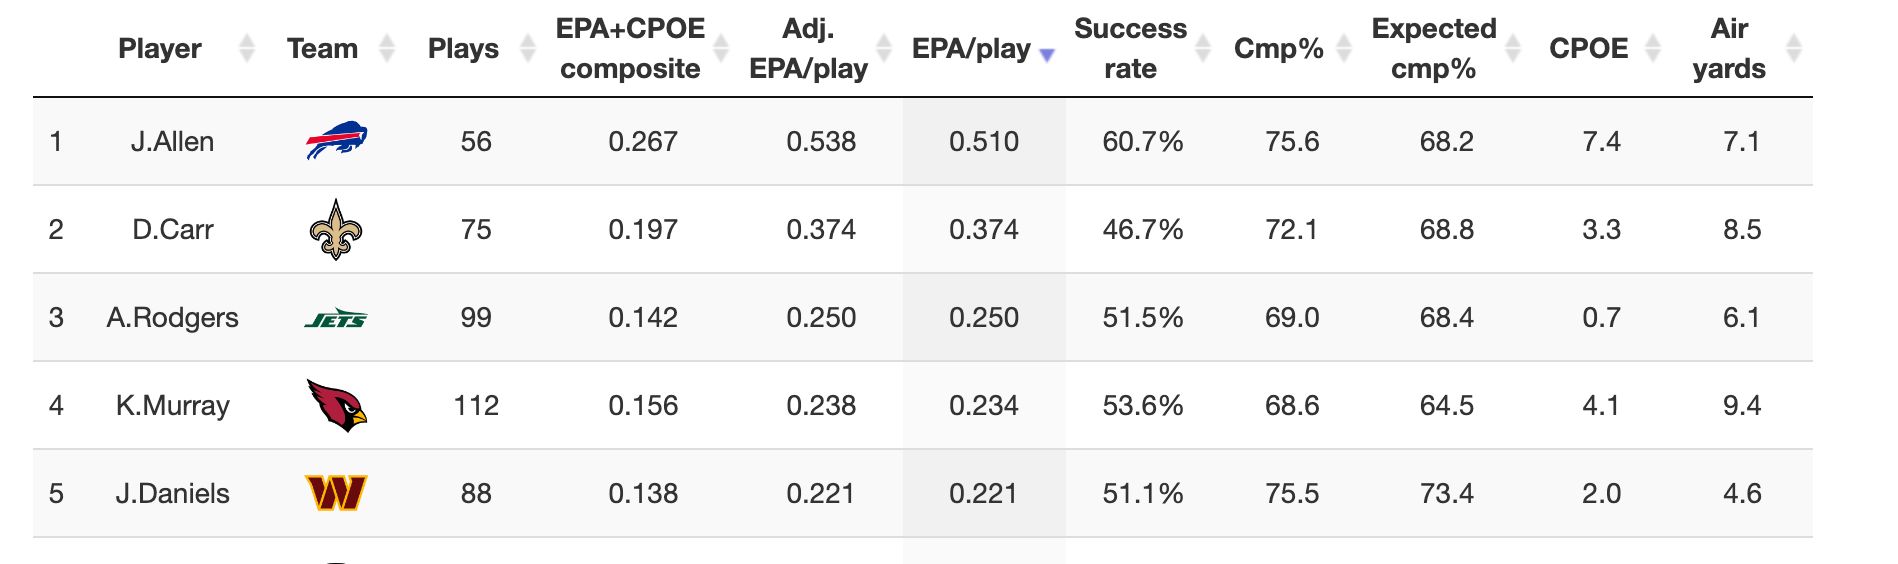Sort by EPA+CPOE composite column arrows
Viewport: 1898px width, 564px height.
click(720, 48)
